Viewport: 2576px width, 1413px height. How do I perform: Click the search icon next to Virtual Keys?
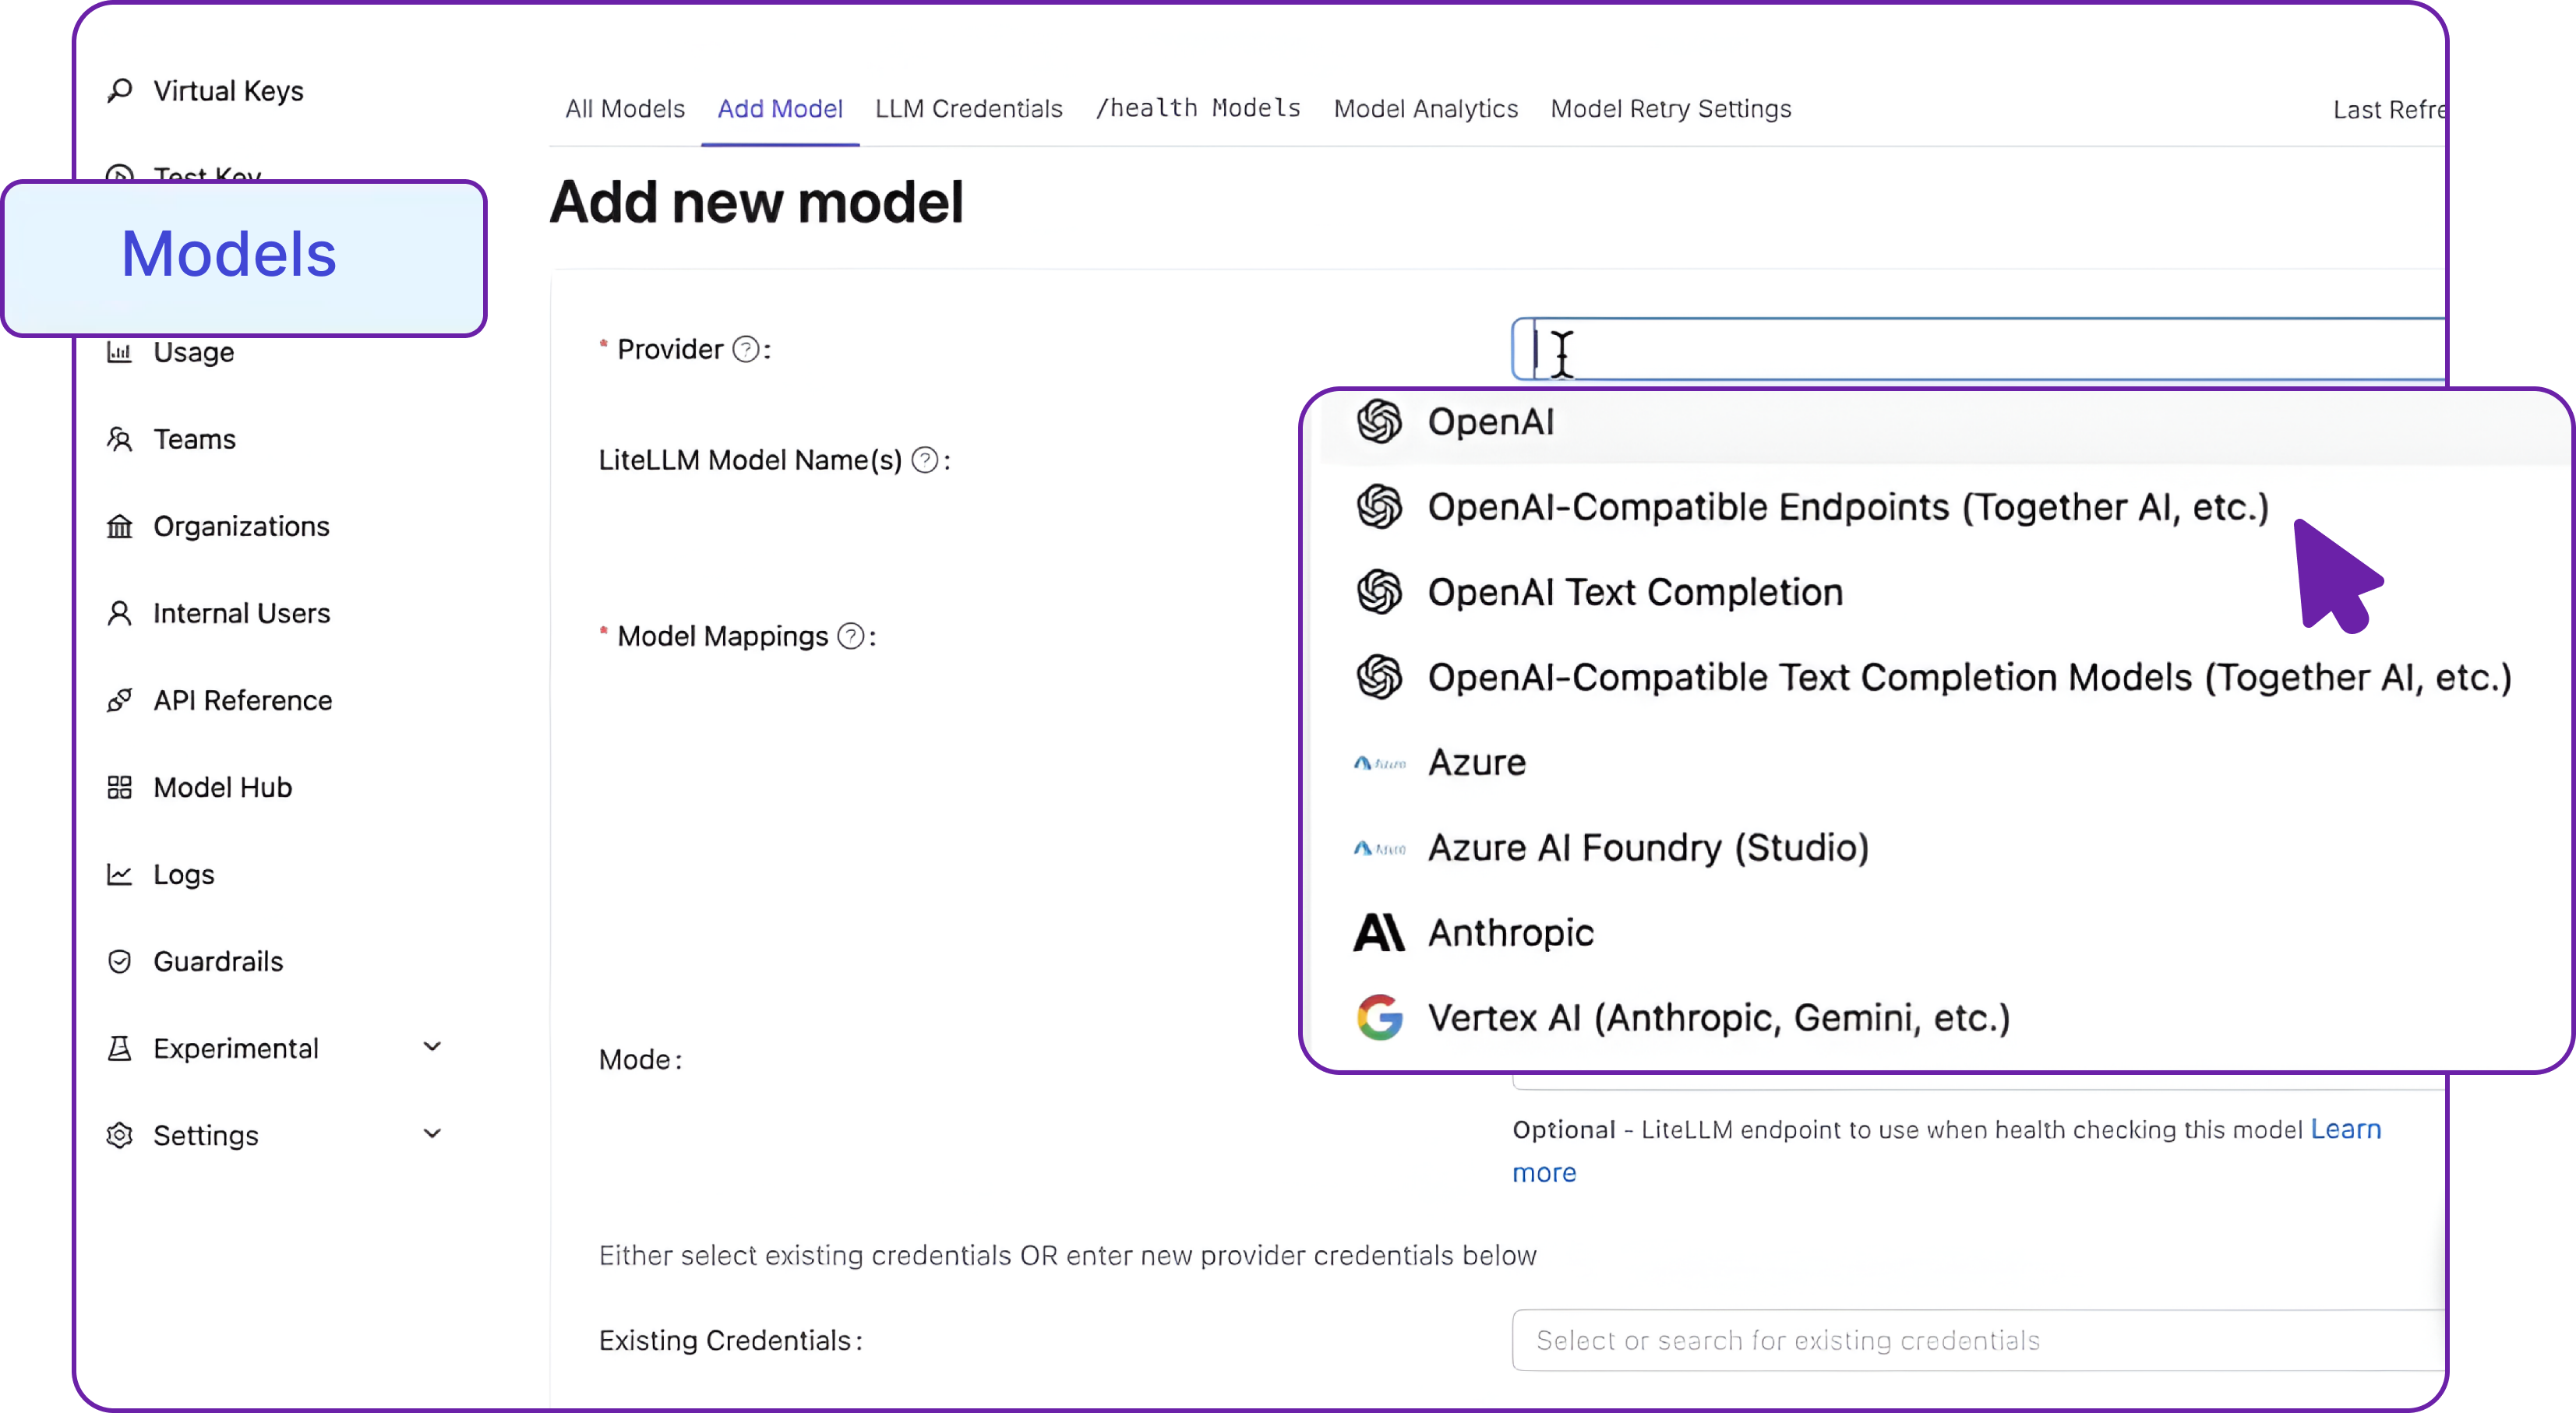point(120,90)
